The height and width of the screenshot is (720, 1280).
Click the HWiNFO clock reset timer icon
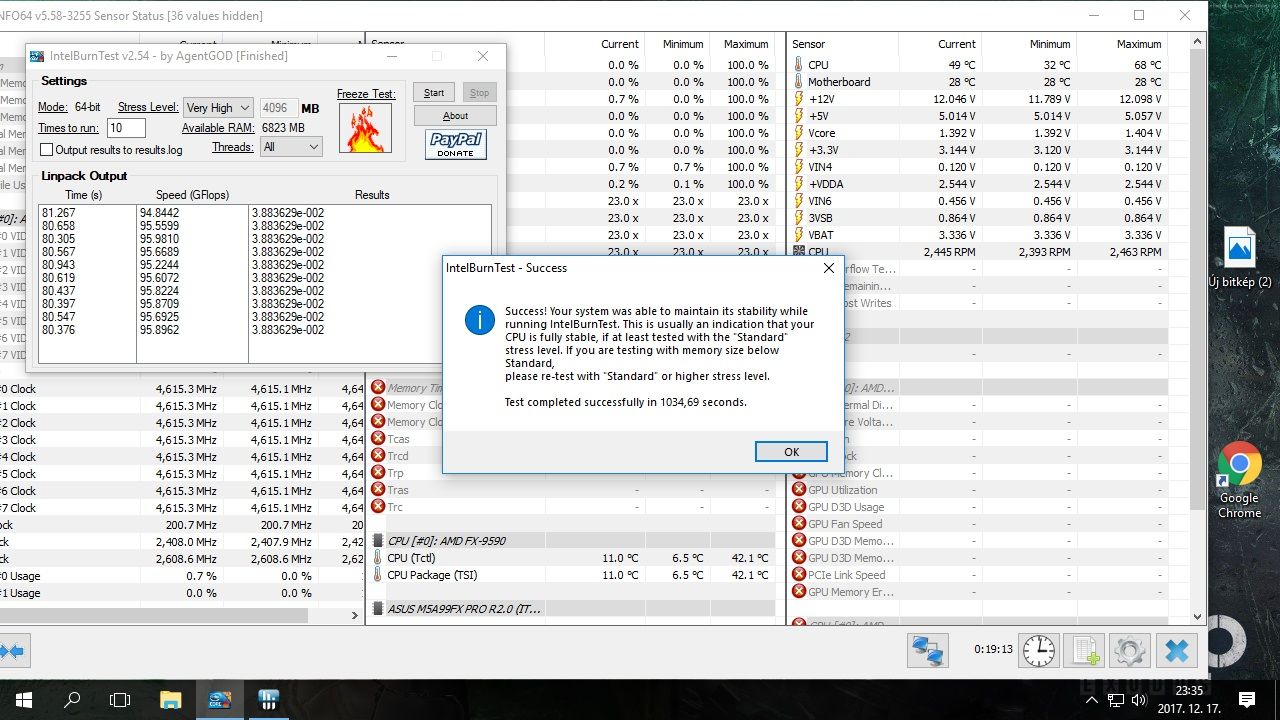tap(1039, 650)
